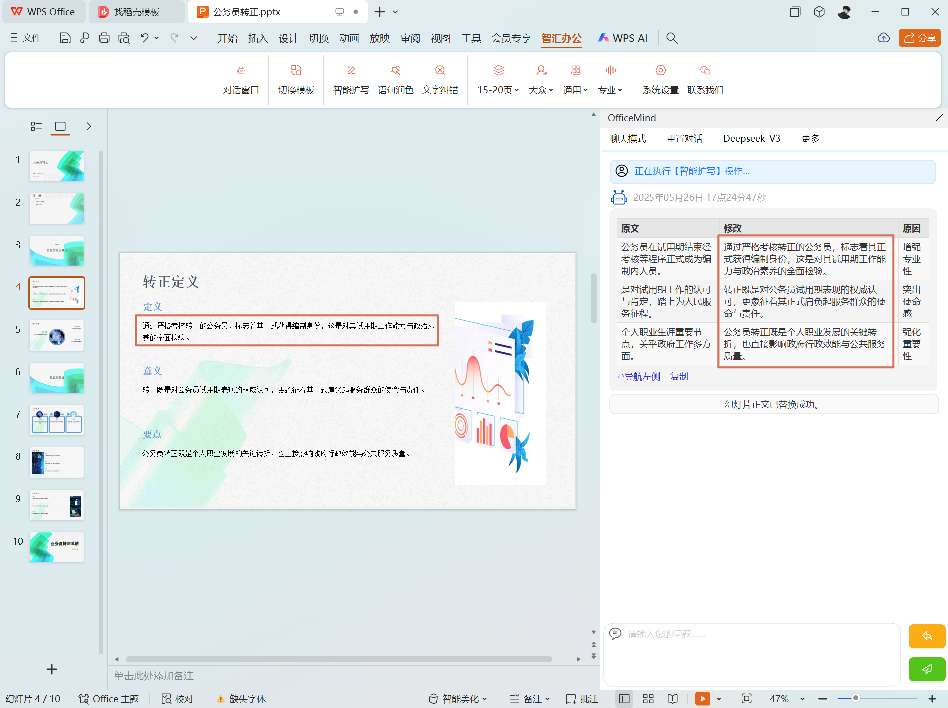Click the orange button above green send
This screenshot has height=708, width=948.
click(927, 636)
